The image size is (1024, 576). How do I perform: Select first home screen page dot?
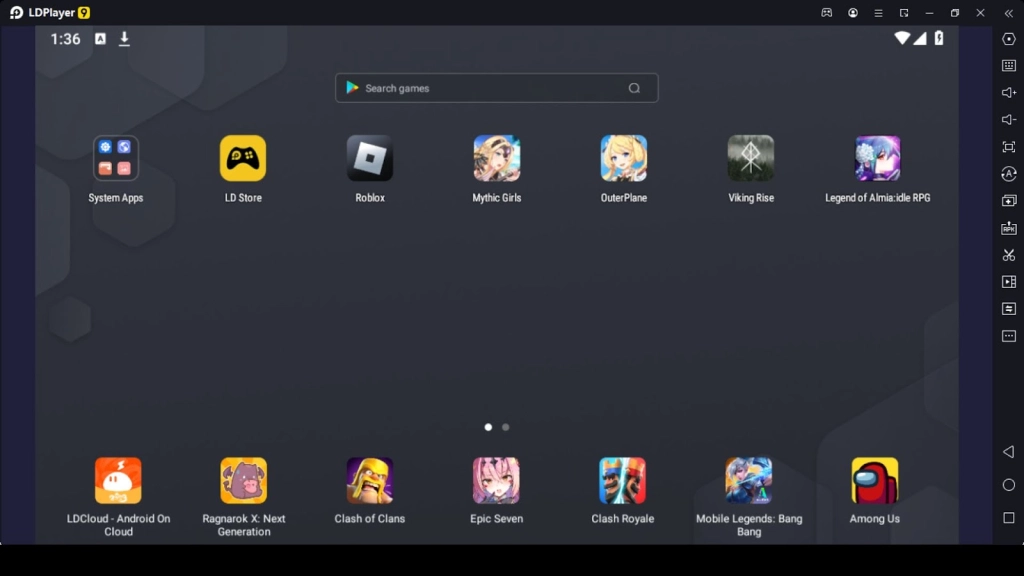pyautogui.click(x=488, y=427)
